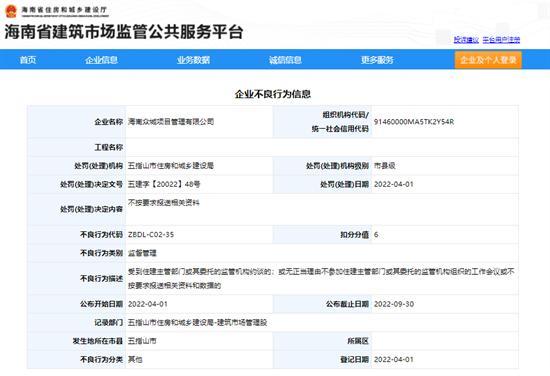Click the 处罚(处理)决定文号 field label
This screenshot has height=376, width=550.
point(91,184)
